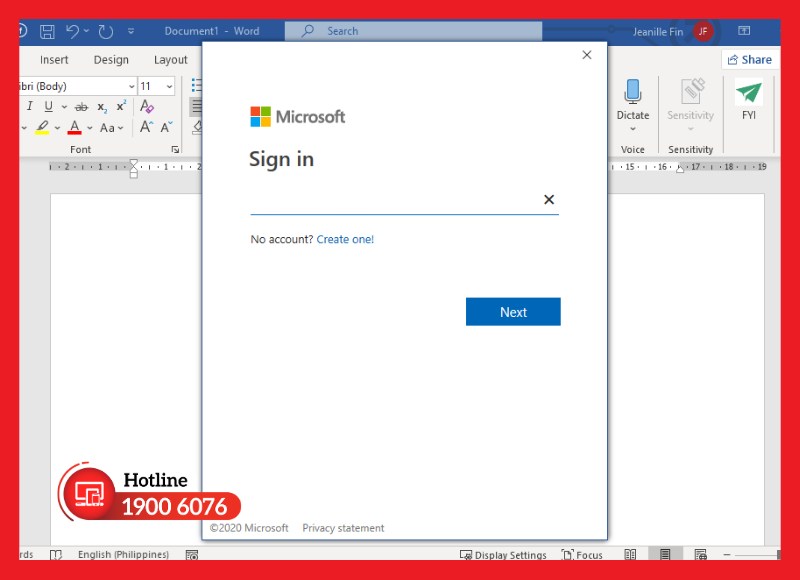
Task: Open the Undo history dropdown arrow
Action: 86,31
